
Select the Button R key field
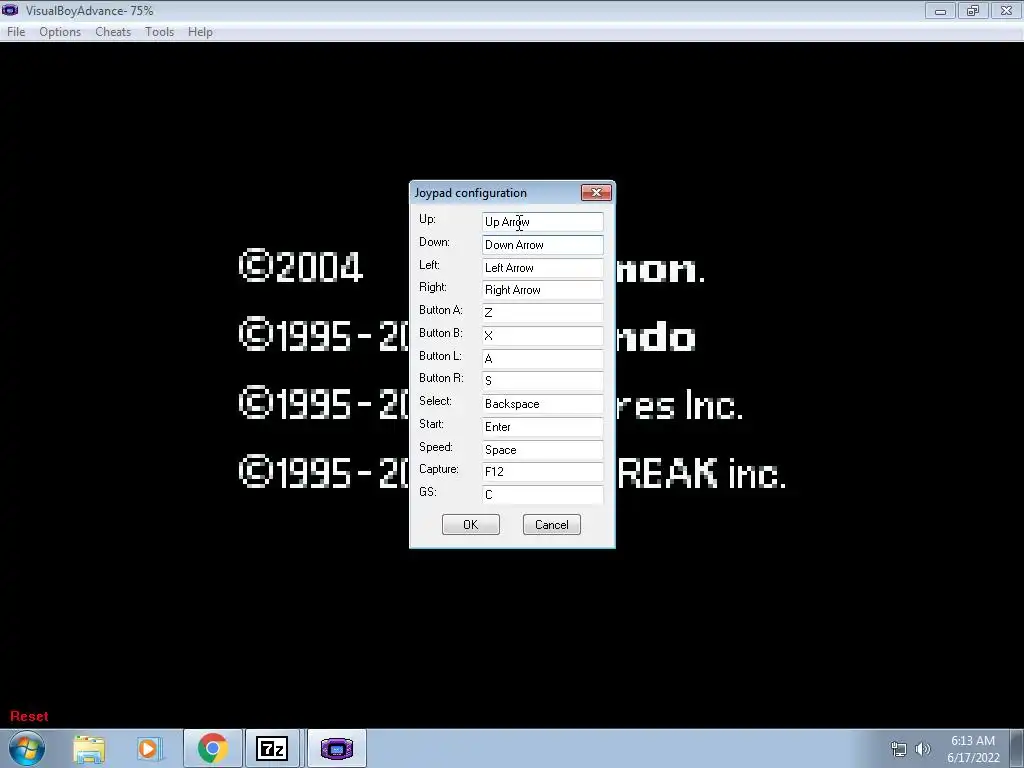[x=543, y=381]
